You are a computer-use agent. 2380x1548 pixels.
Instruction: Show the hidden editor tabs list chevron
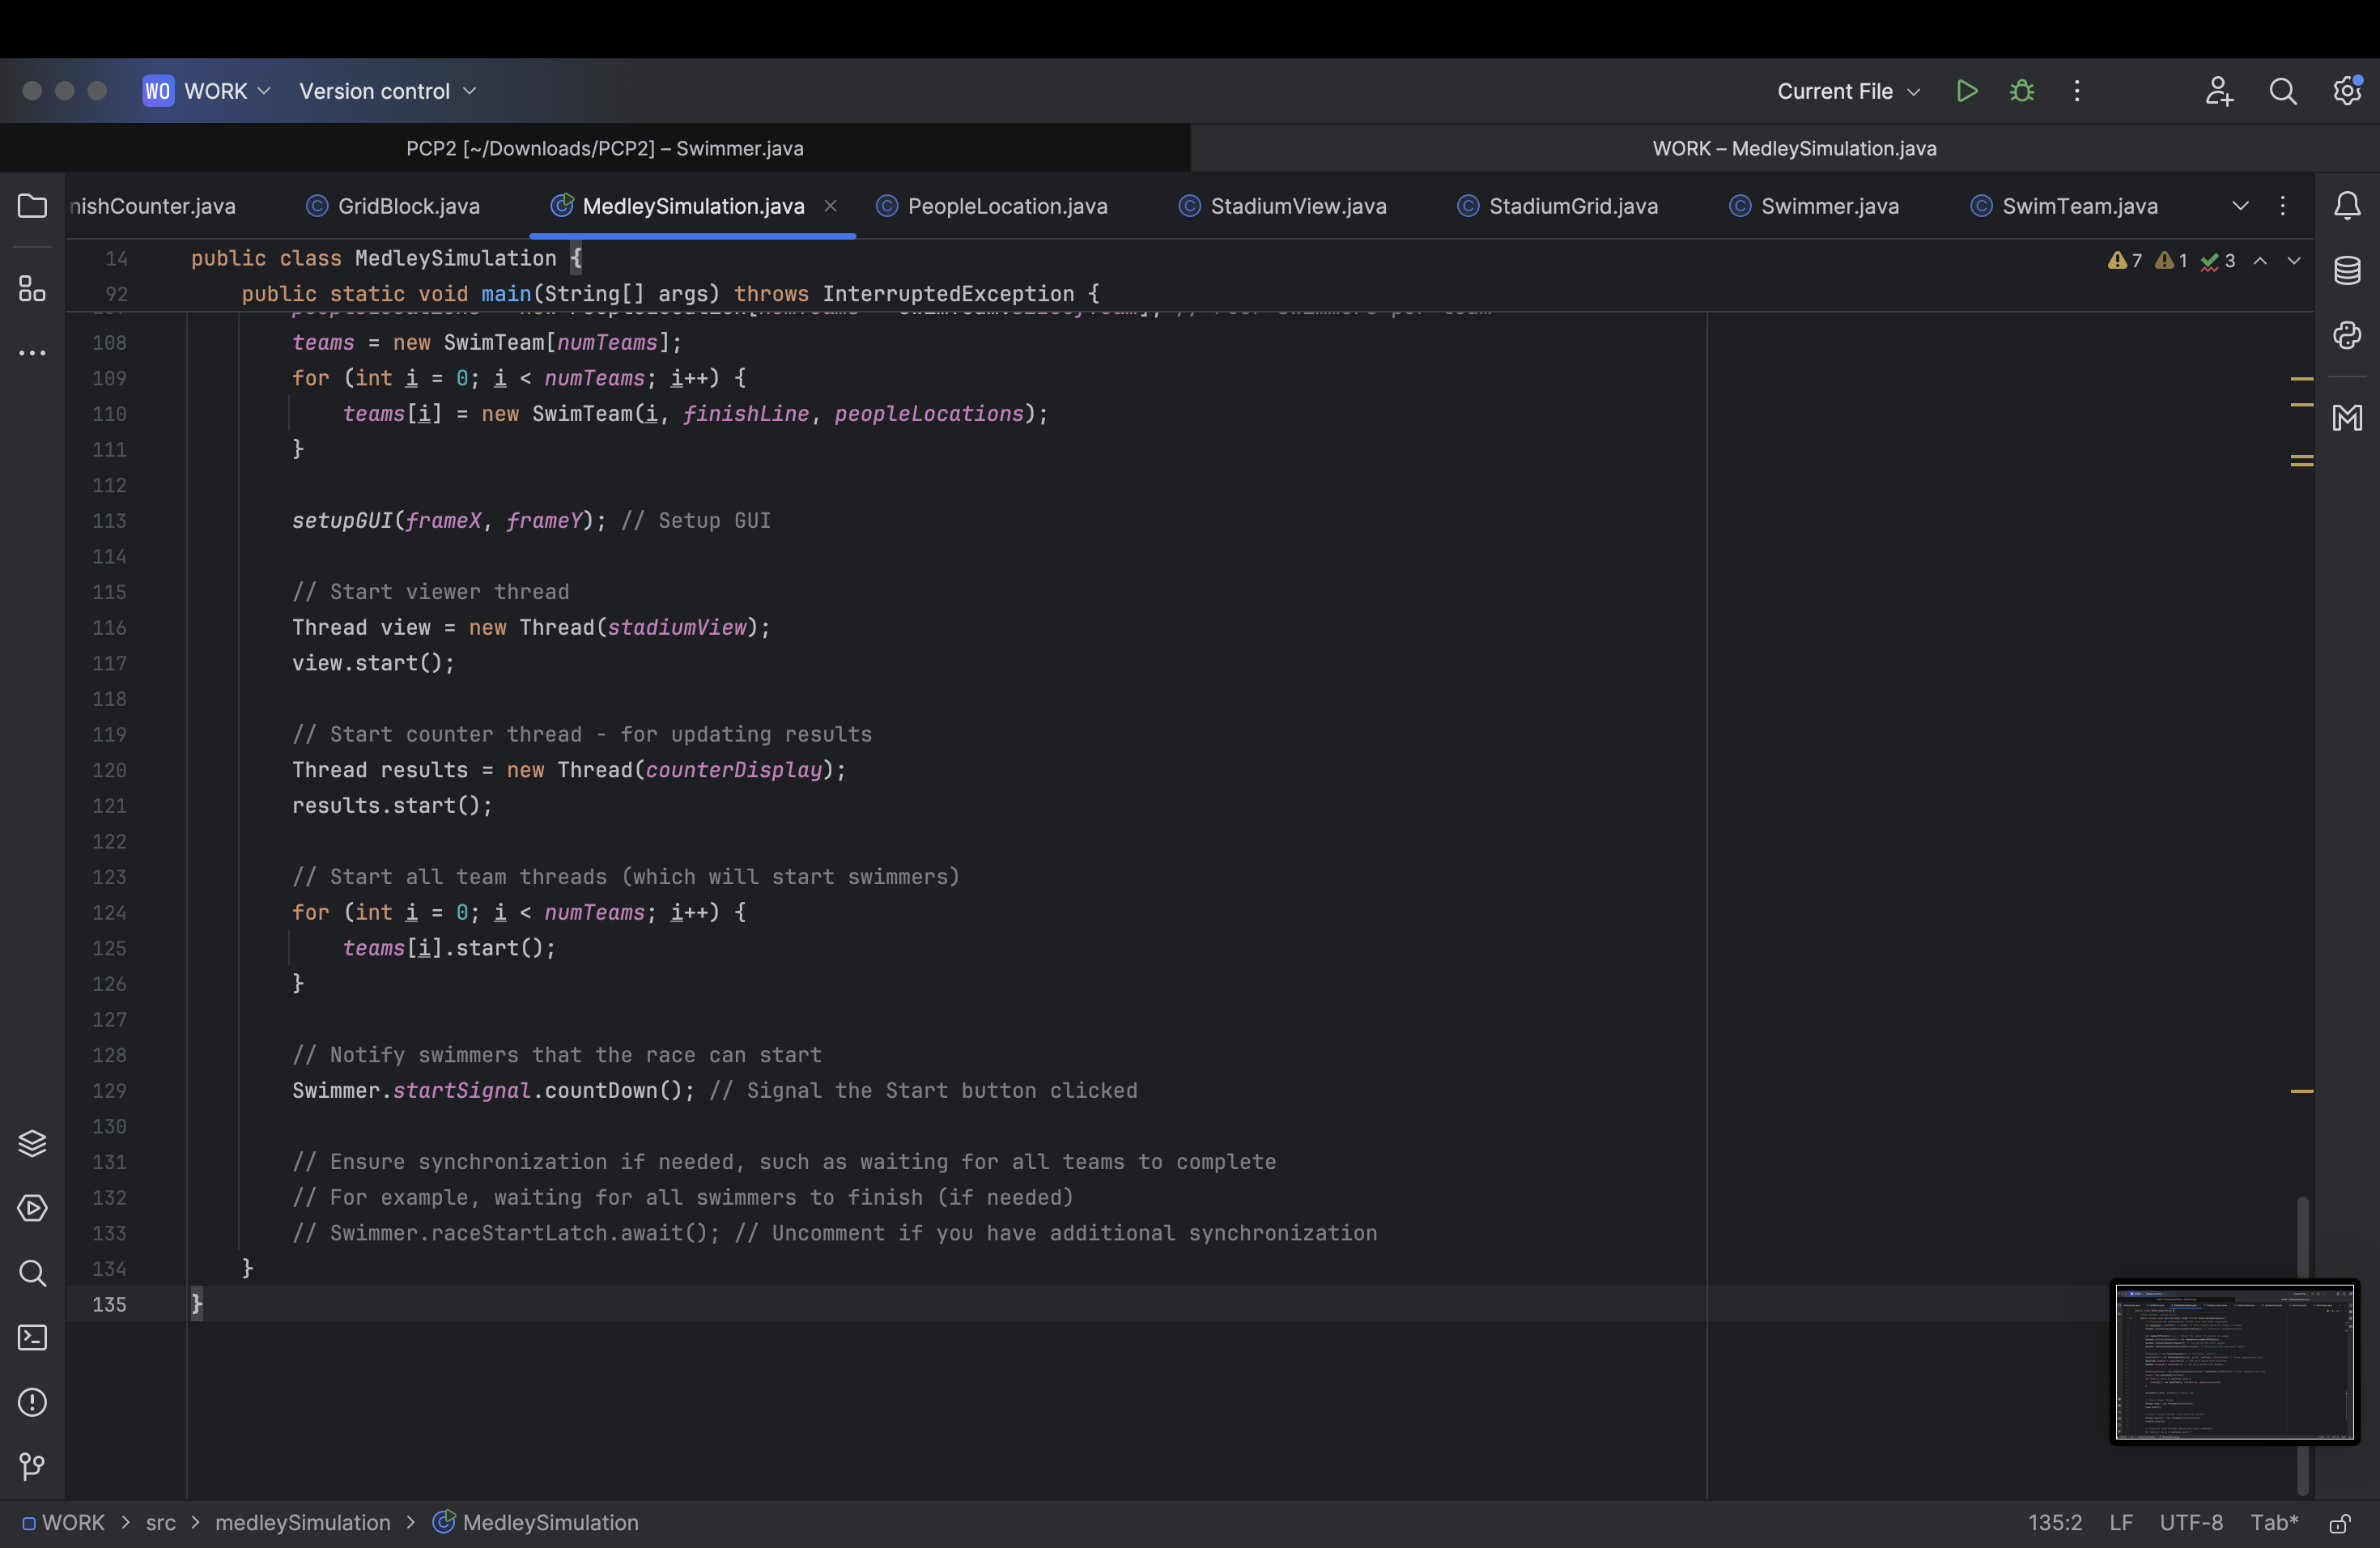coord(2240,206)
